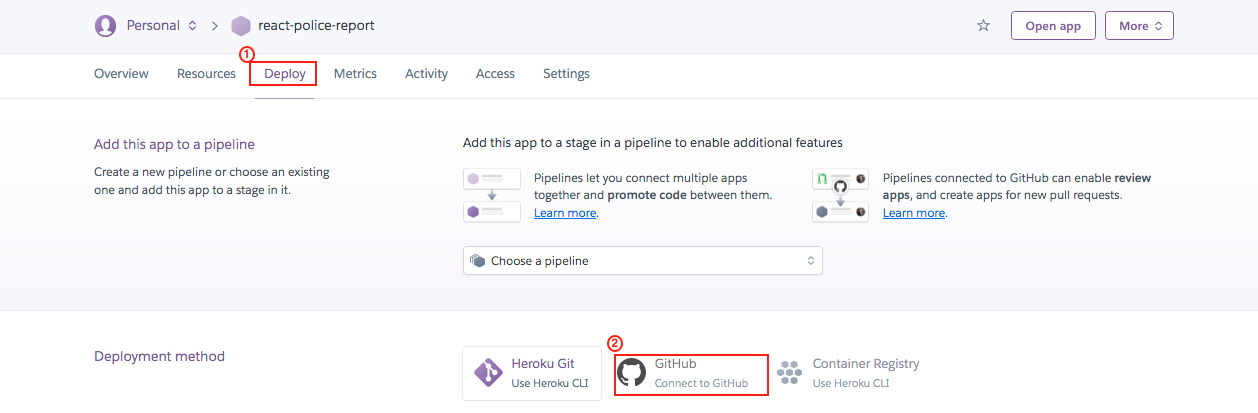Viewport: 1258px width, 413px height.
Task: Follow Learn more link about review apps
Action: tap(913, 213)
